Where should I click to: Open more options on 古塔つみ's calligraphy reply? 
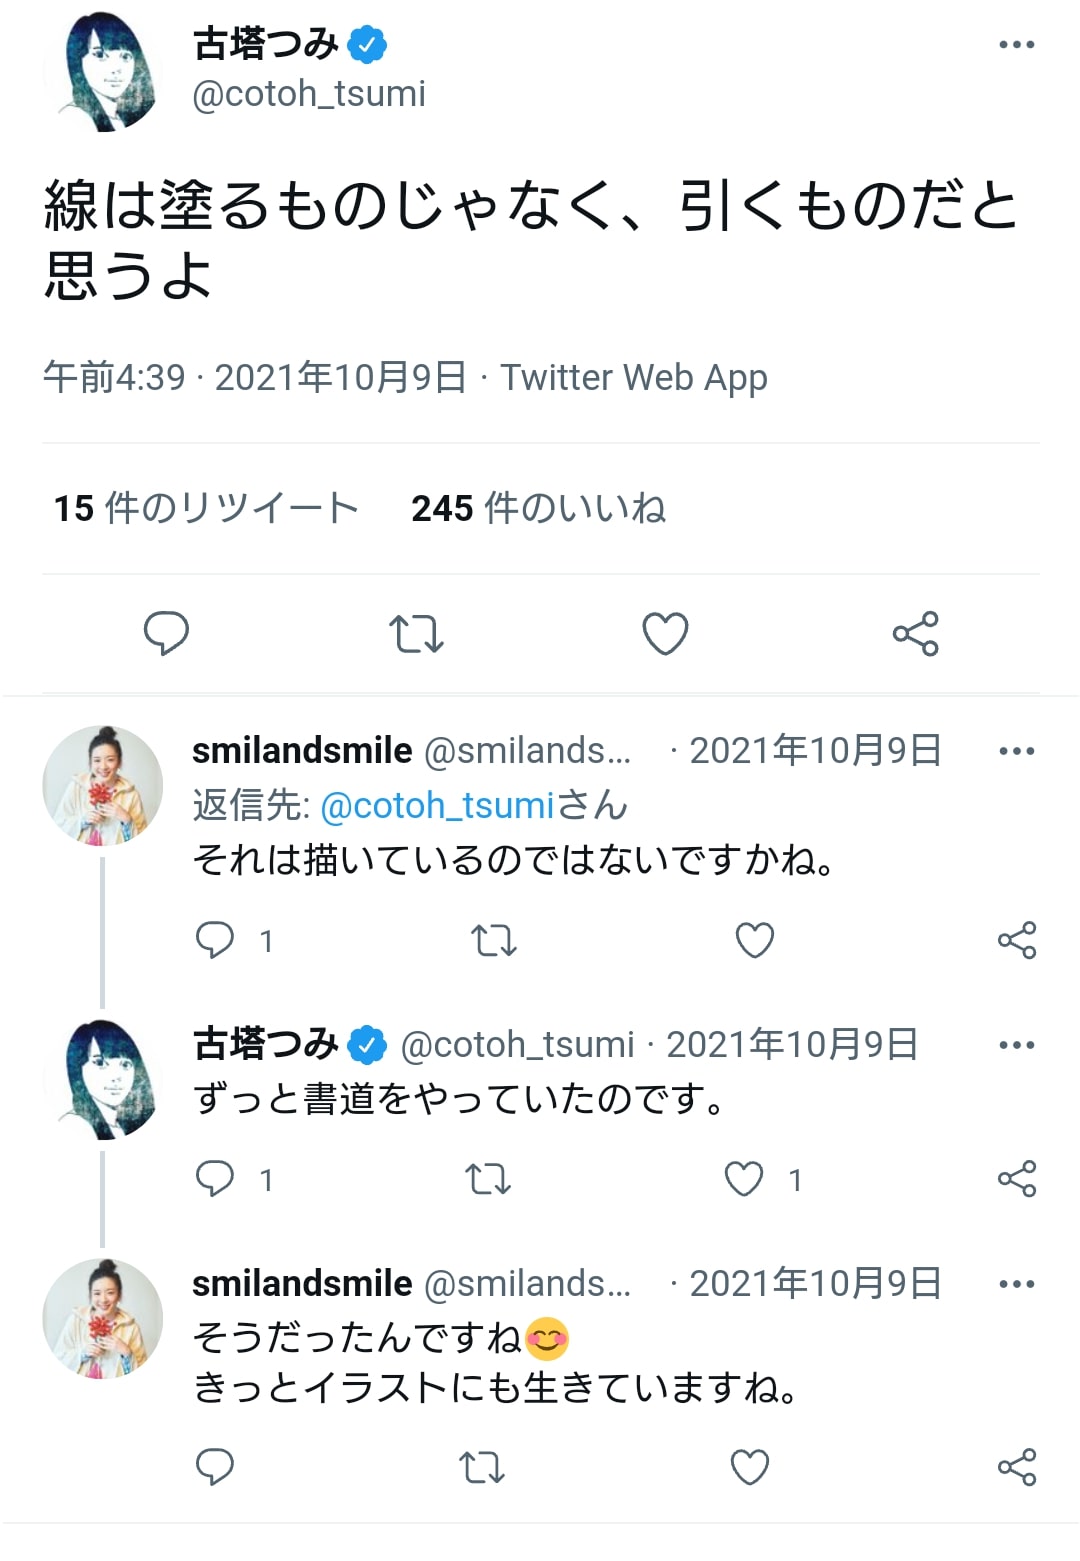(1016, 1045)
